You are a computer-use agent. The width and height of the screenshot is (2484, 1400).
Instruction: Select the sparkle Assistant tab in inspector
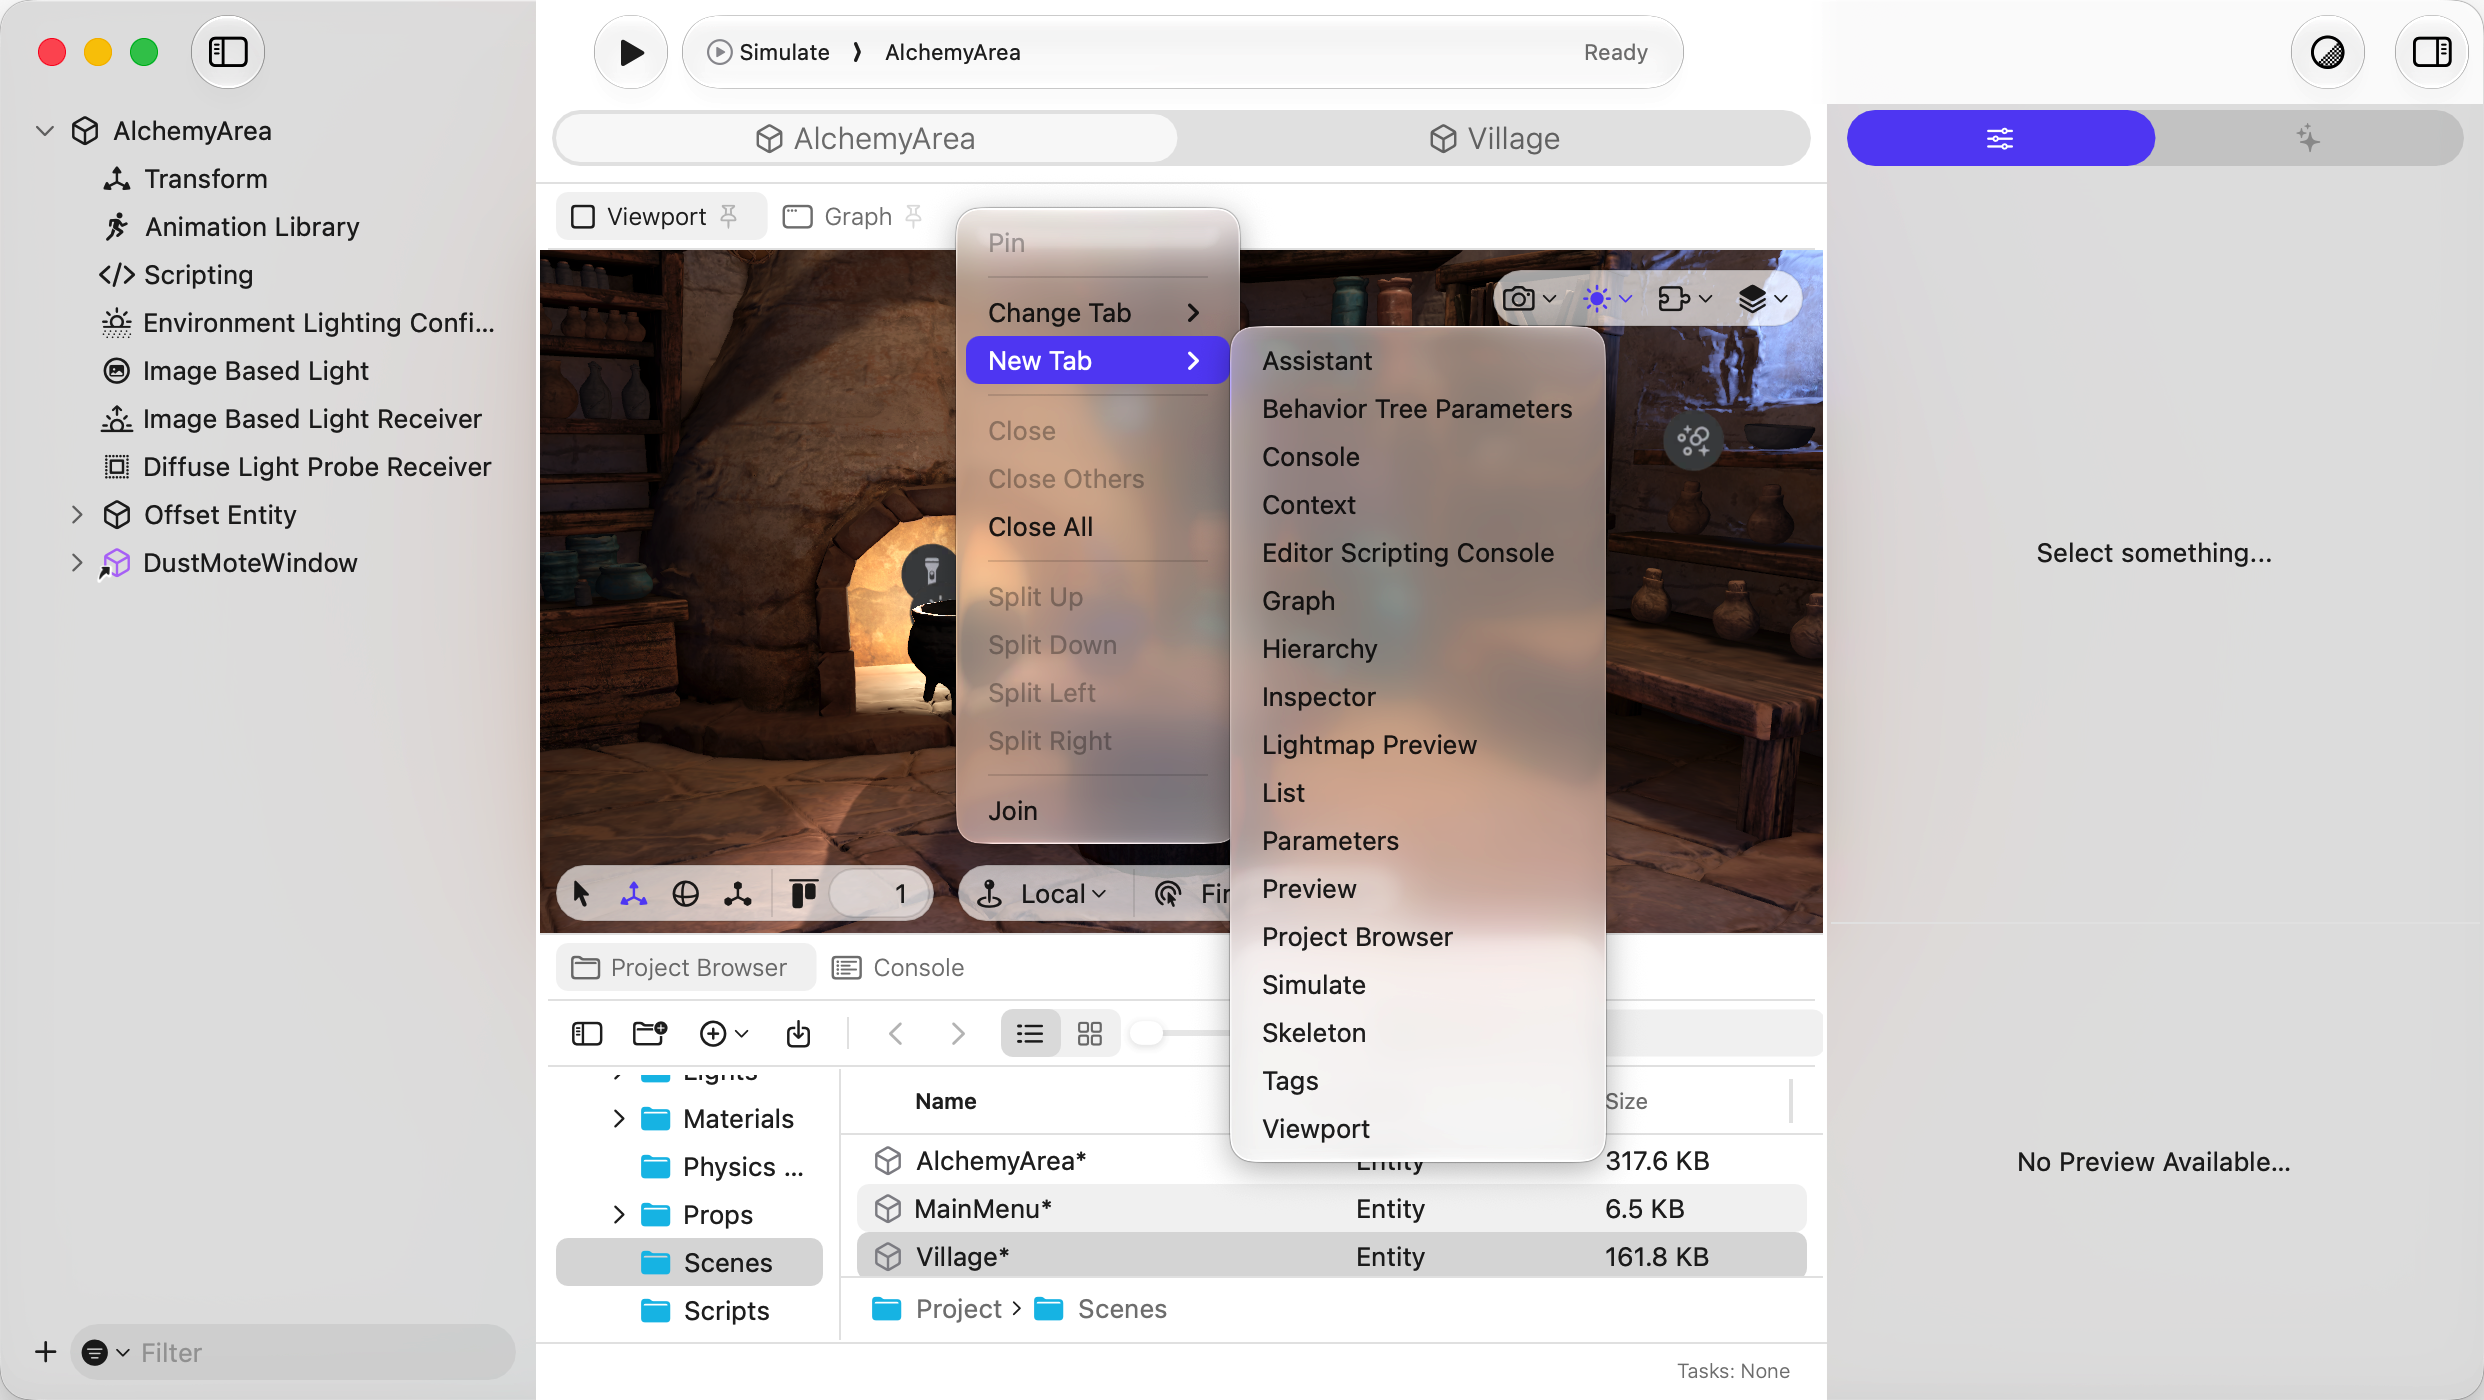[2308, 138]
